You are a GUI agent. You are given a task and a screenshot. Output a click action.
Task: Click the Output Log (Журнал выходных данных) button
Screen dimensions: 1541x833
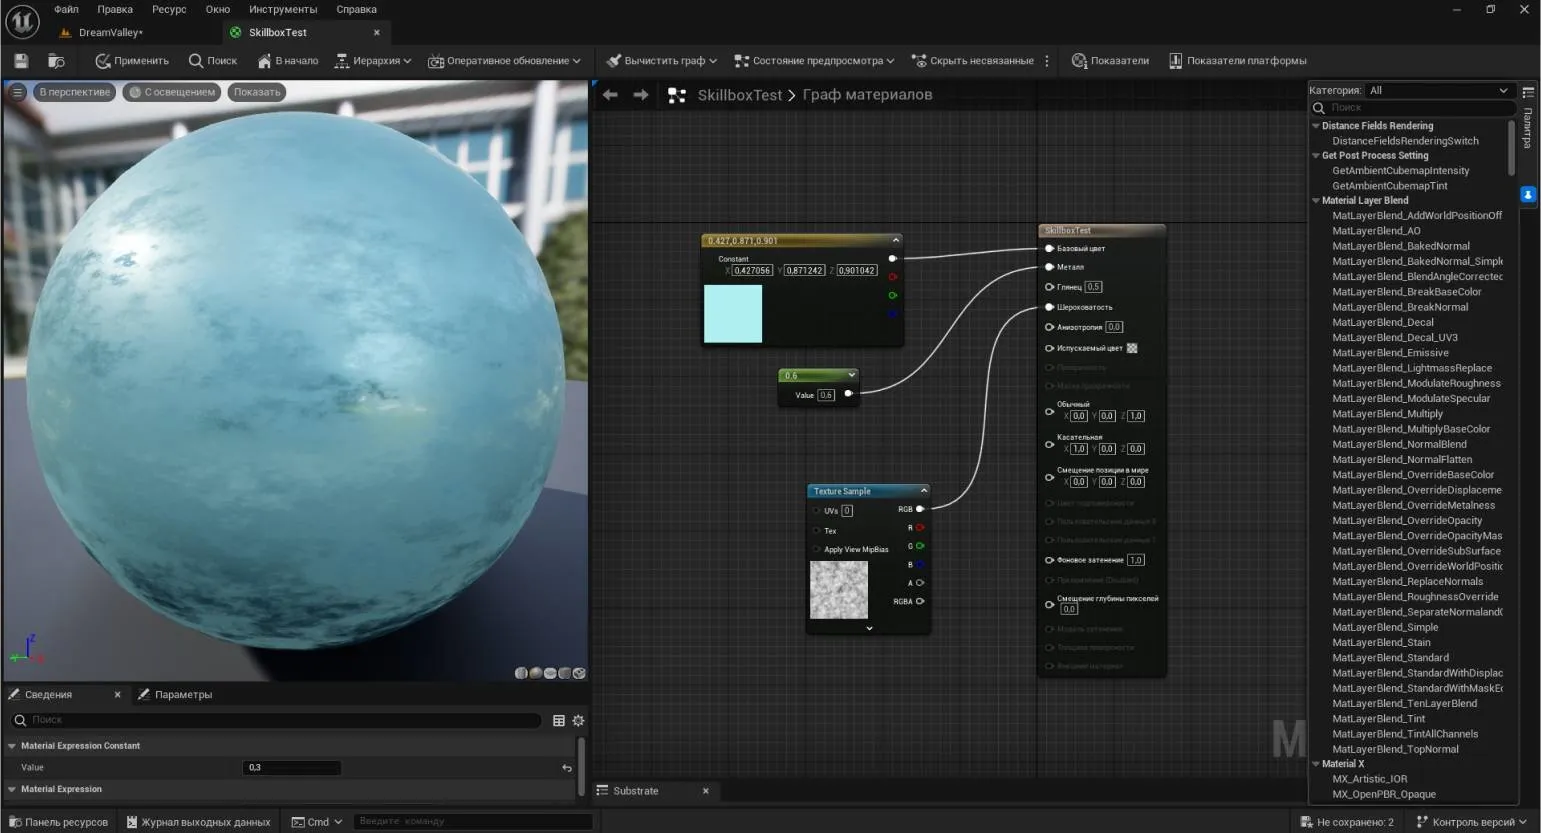(197, 822)
